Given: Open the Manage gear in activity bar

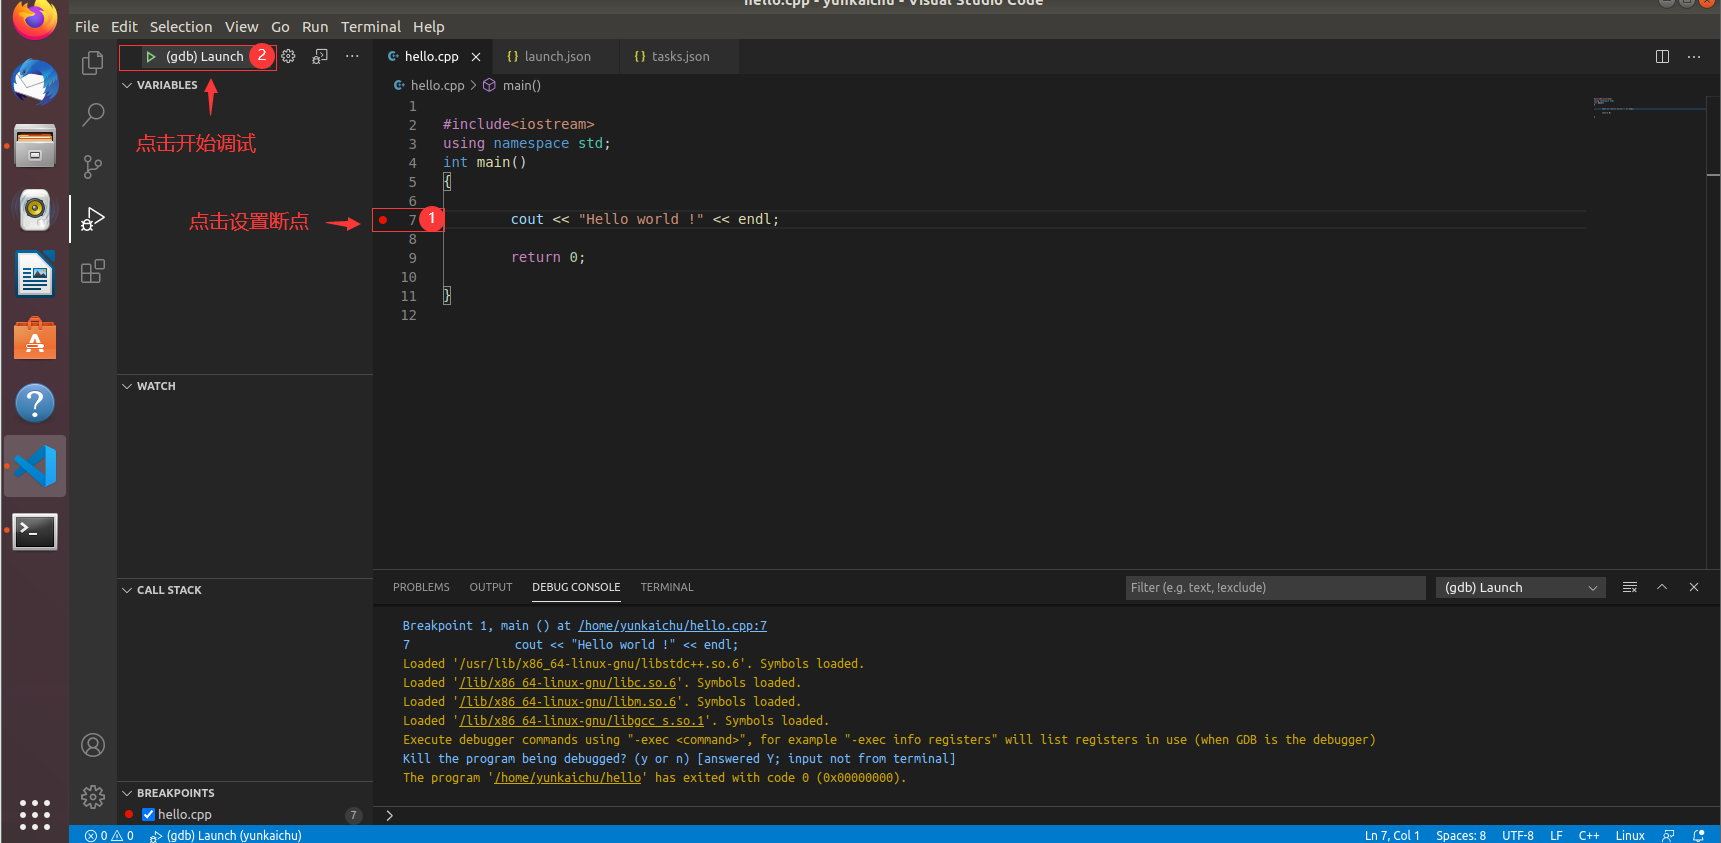Looking at the screenshot, I should coord(93,797).
